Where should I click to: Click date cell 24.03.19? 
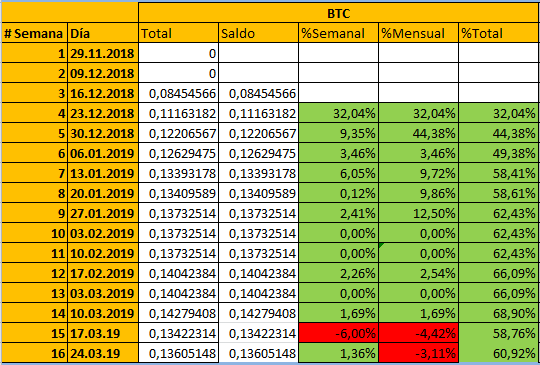coord(103,353)
